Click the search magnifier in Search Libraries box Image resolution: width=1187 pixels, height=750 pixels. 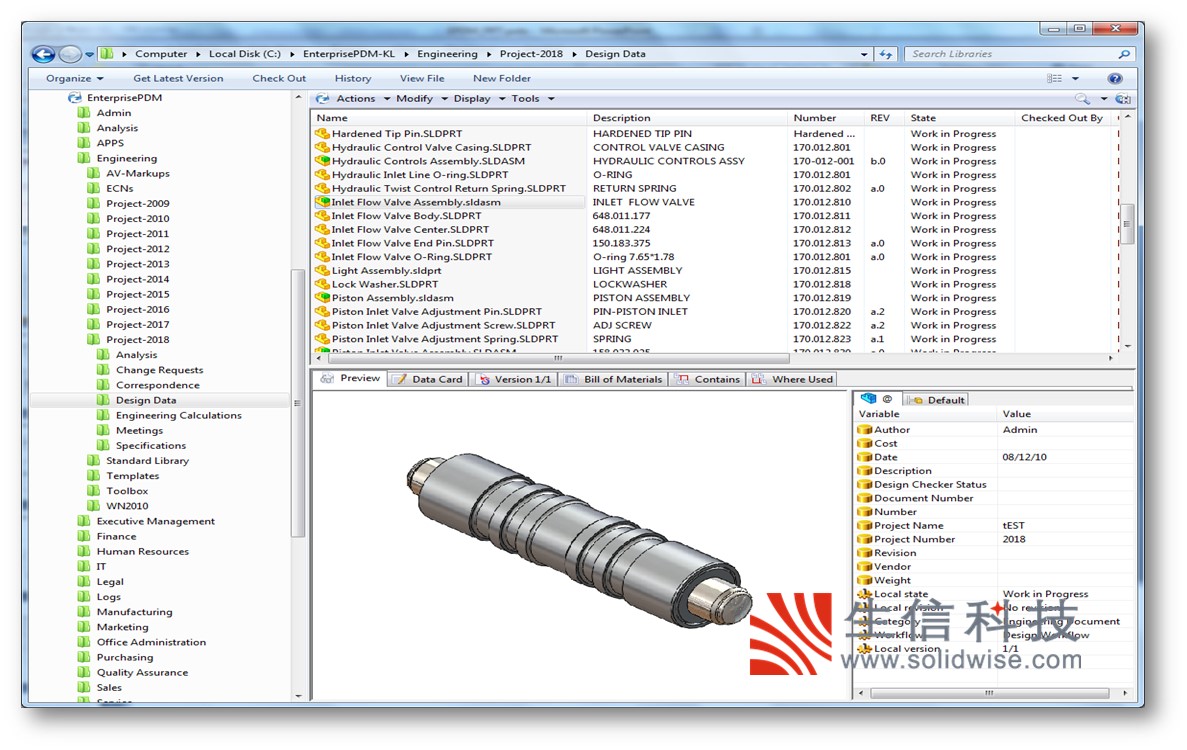coord(1124,54)
